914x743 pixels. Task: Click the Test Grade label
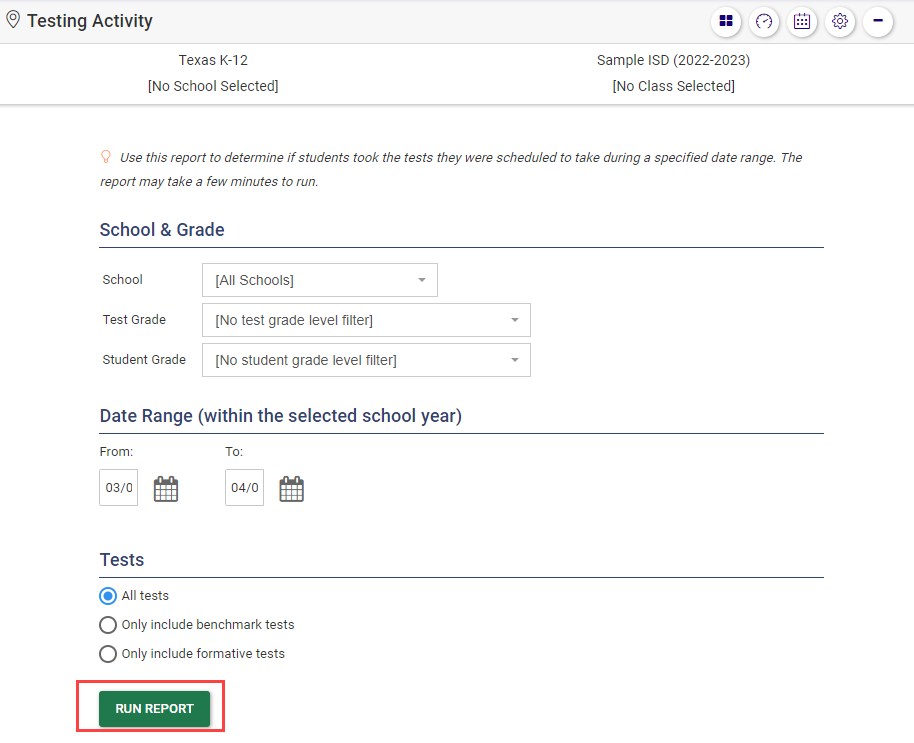click(134, 319)
